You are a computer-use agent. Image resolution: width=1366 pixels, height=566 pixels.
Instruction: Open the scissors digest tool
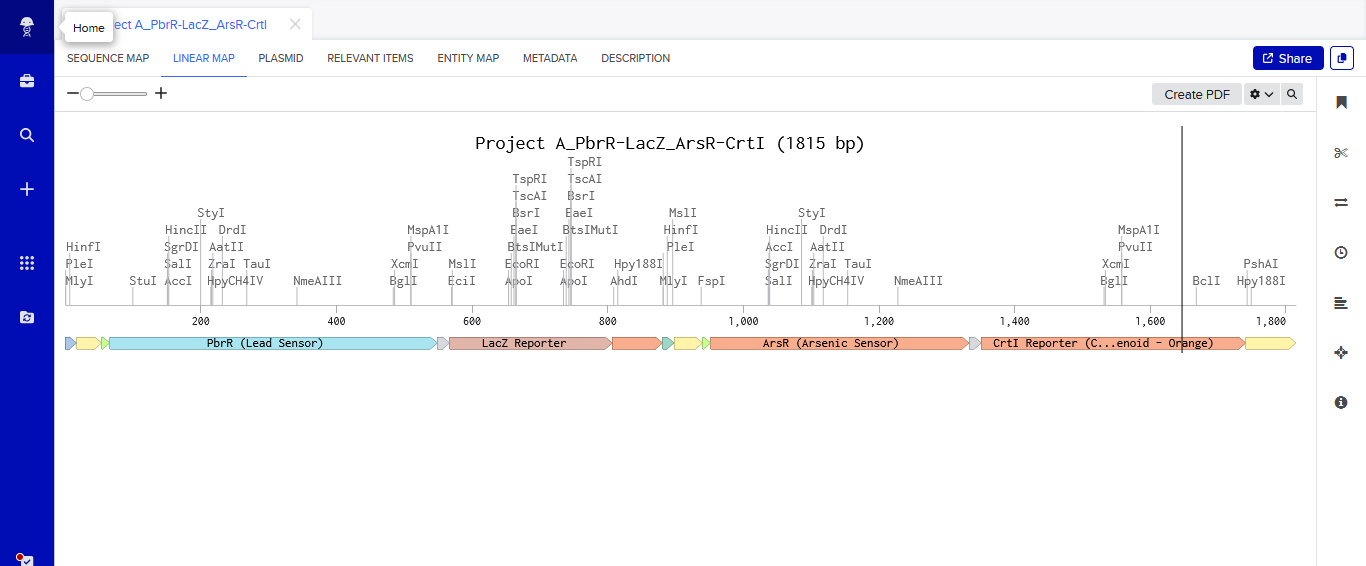[x=1341, y=152]
